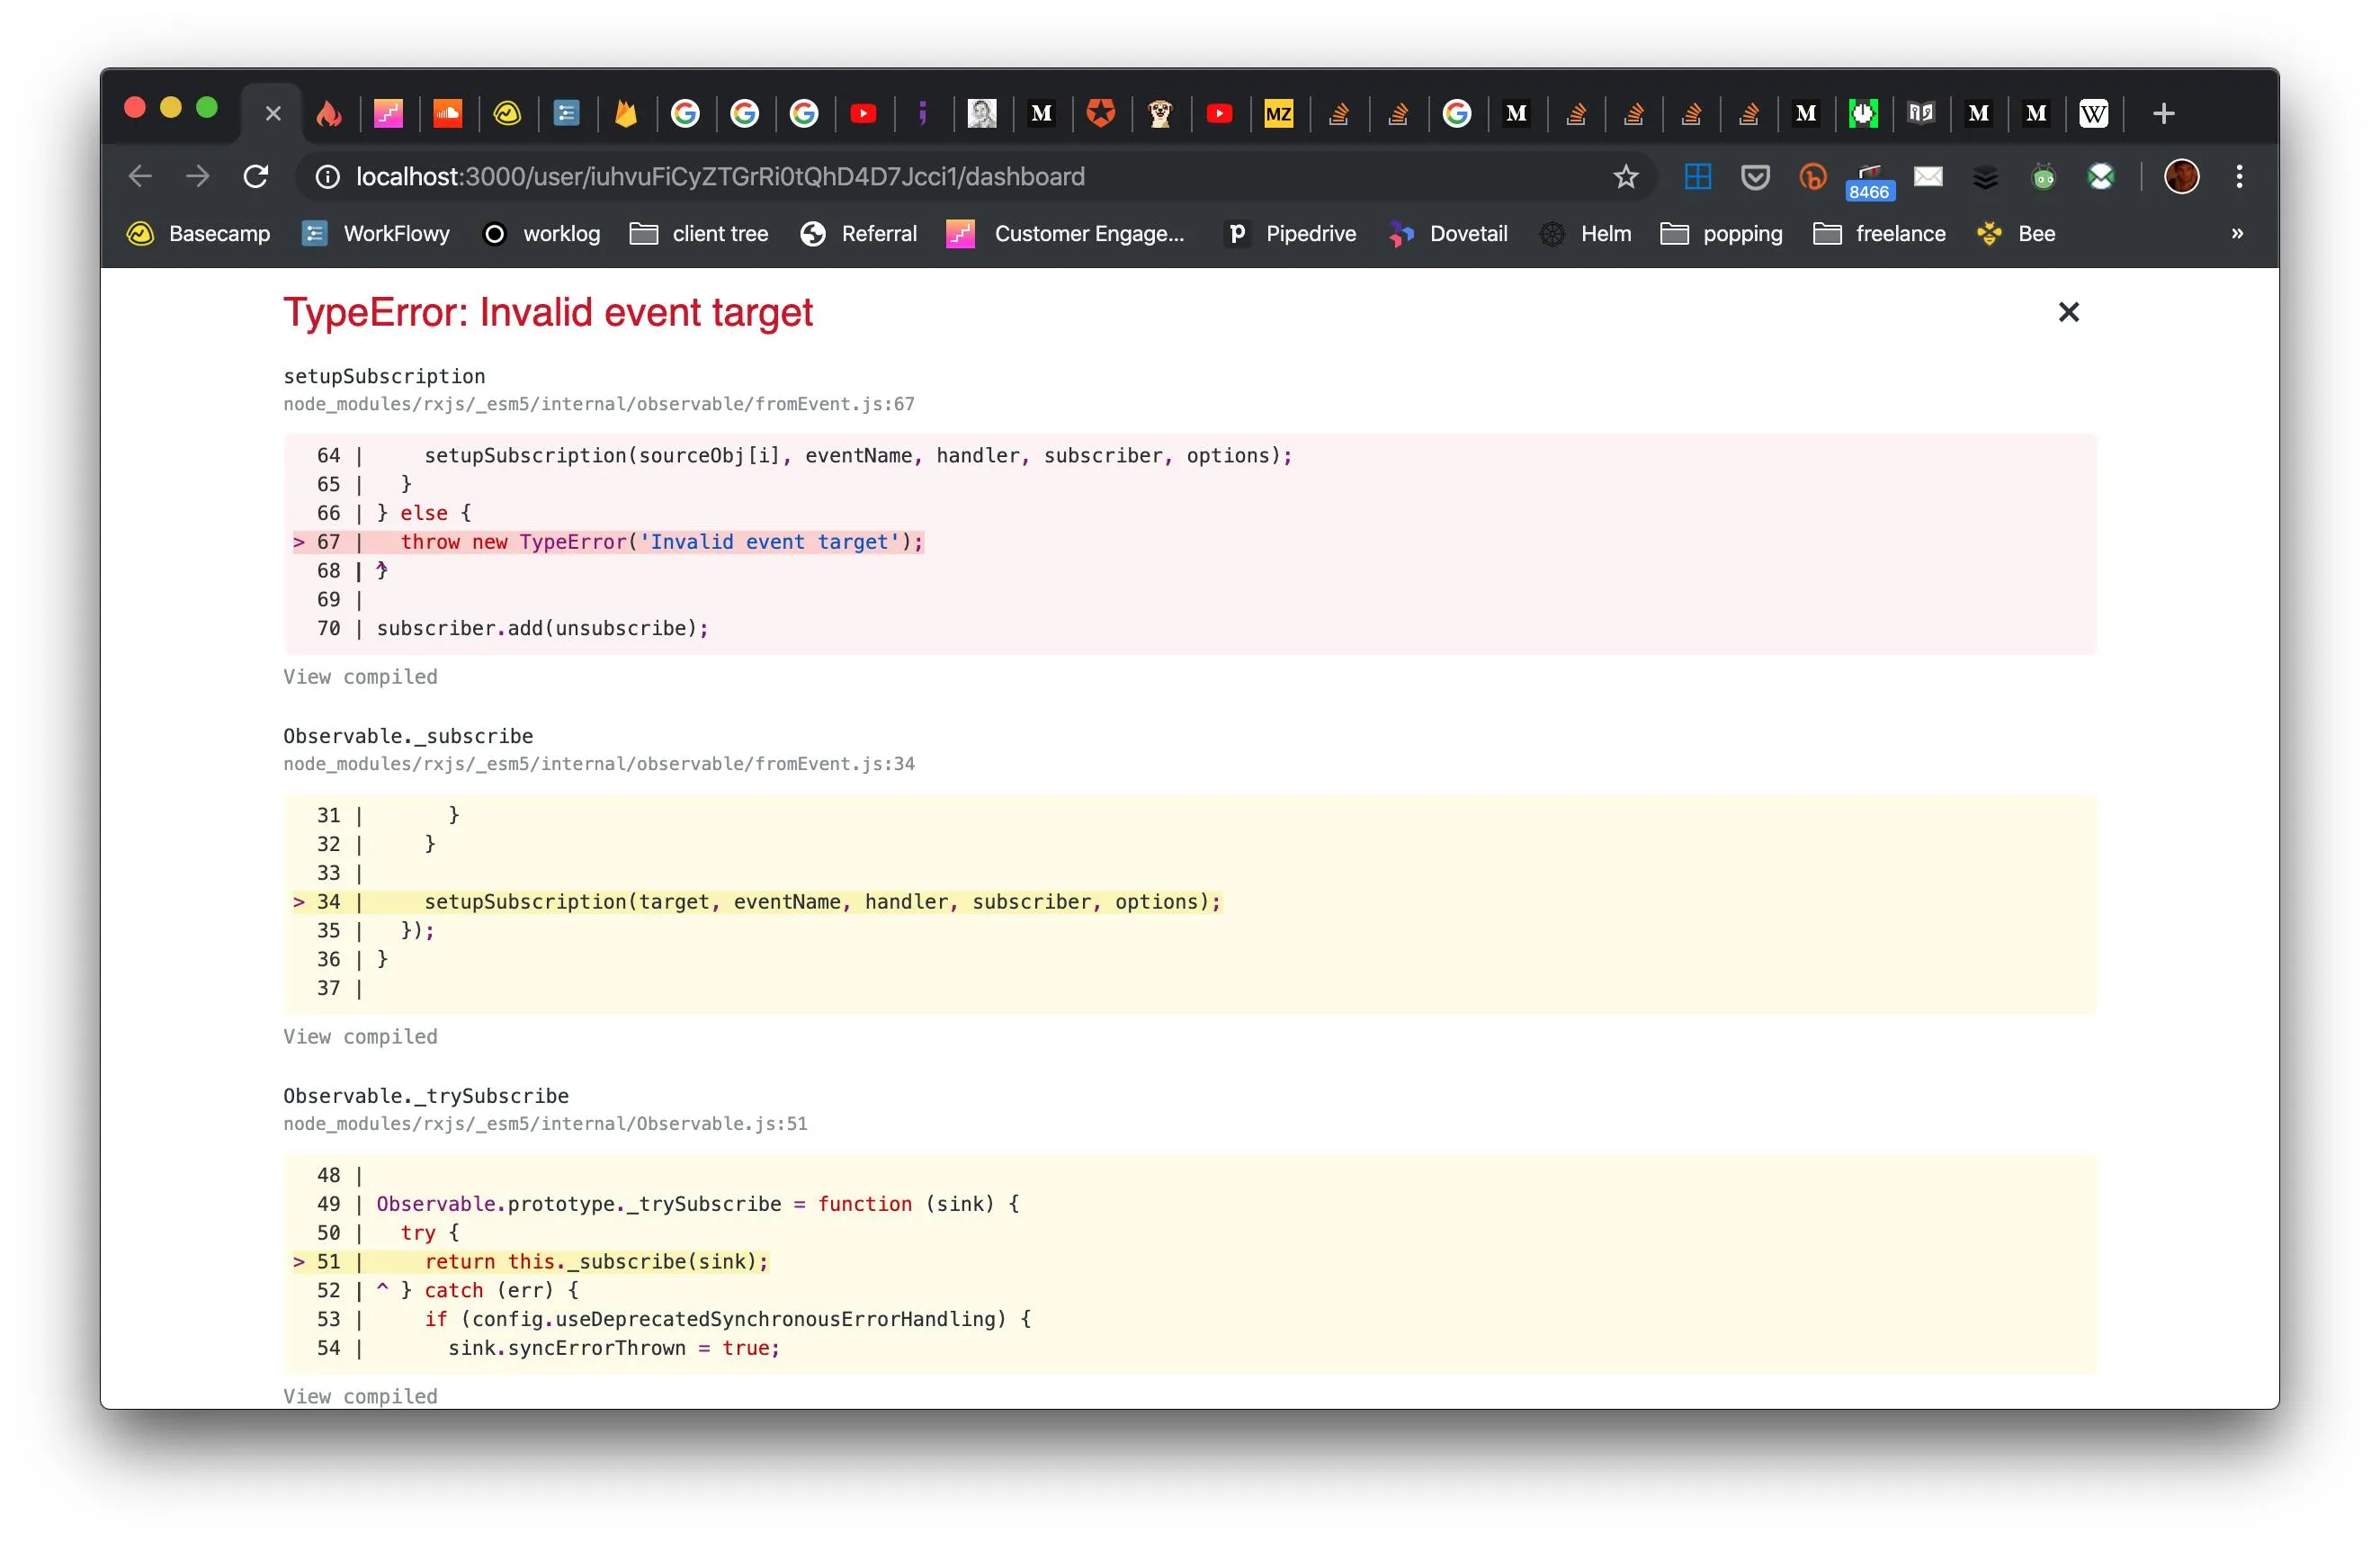Screen dimensions: 2380x1542
Task: Go back with the back arrow
Action: click(140, 177)
